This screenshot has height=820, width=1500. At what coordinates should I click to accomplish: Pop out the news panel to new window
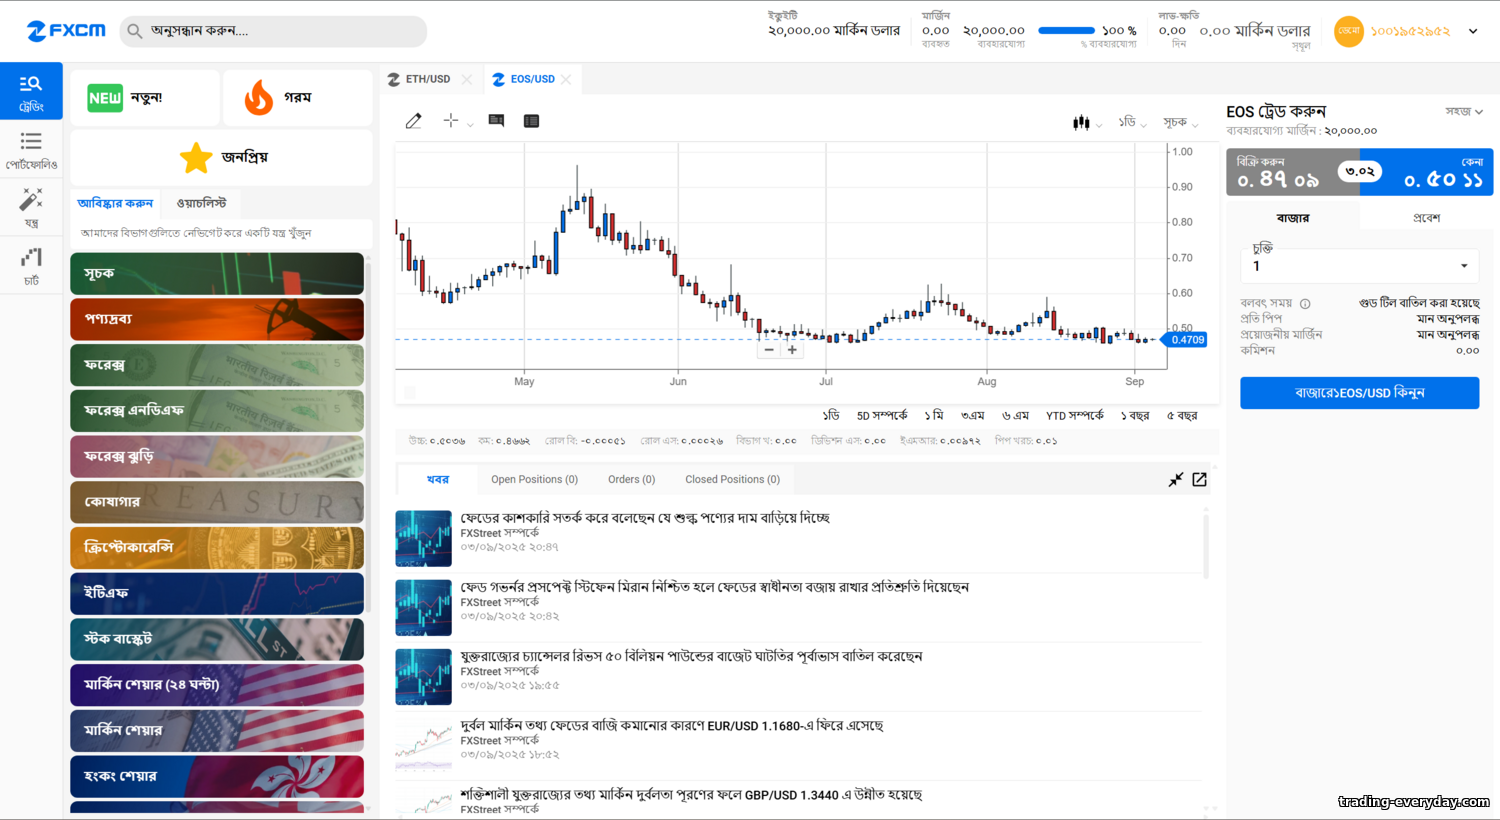click(1199, 480)
